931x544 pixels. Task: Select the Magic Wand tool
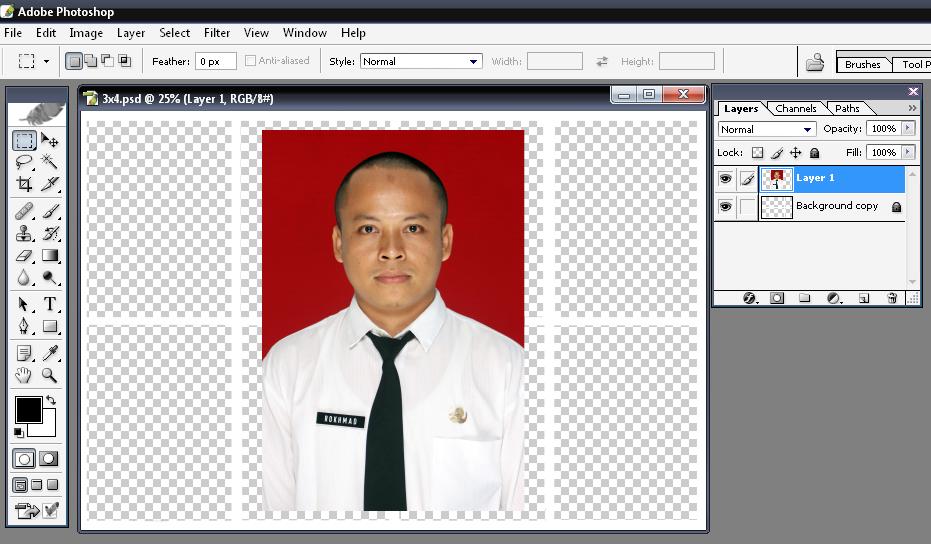point(50,162)
